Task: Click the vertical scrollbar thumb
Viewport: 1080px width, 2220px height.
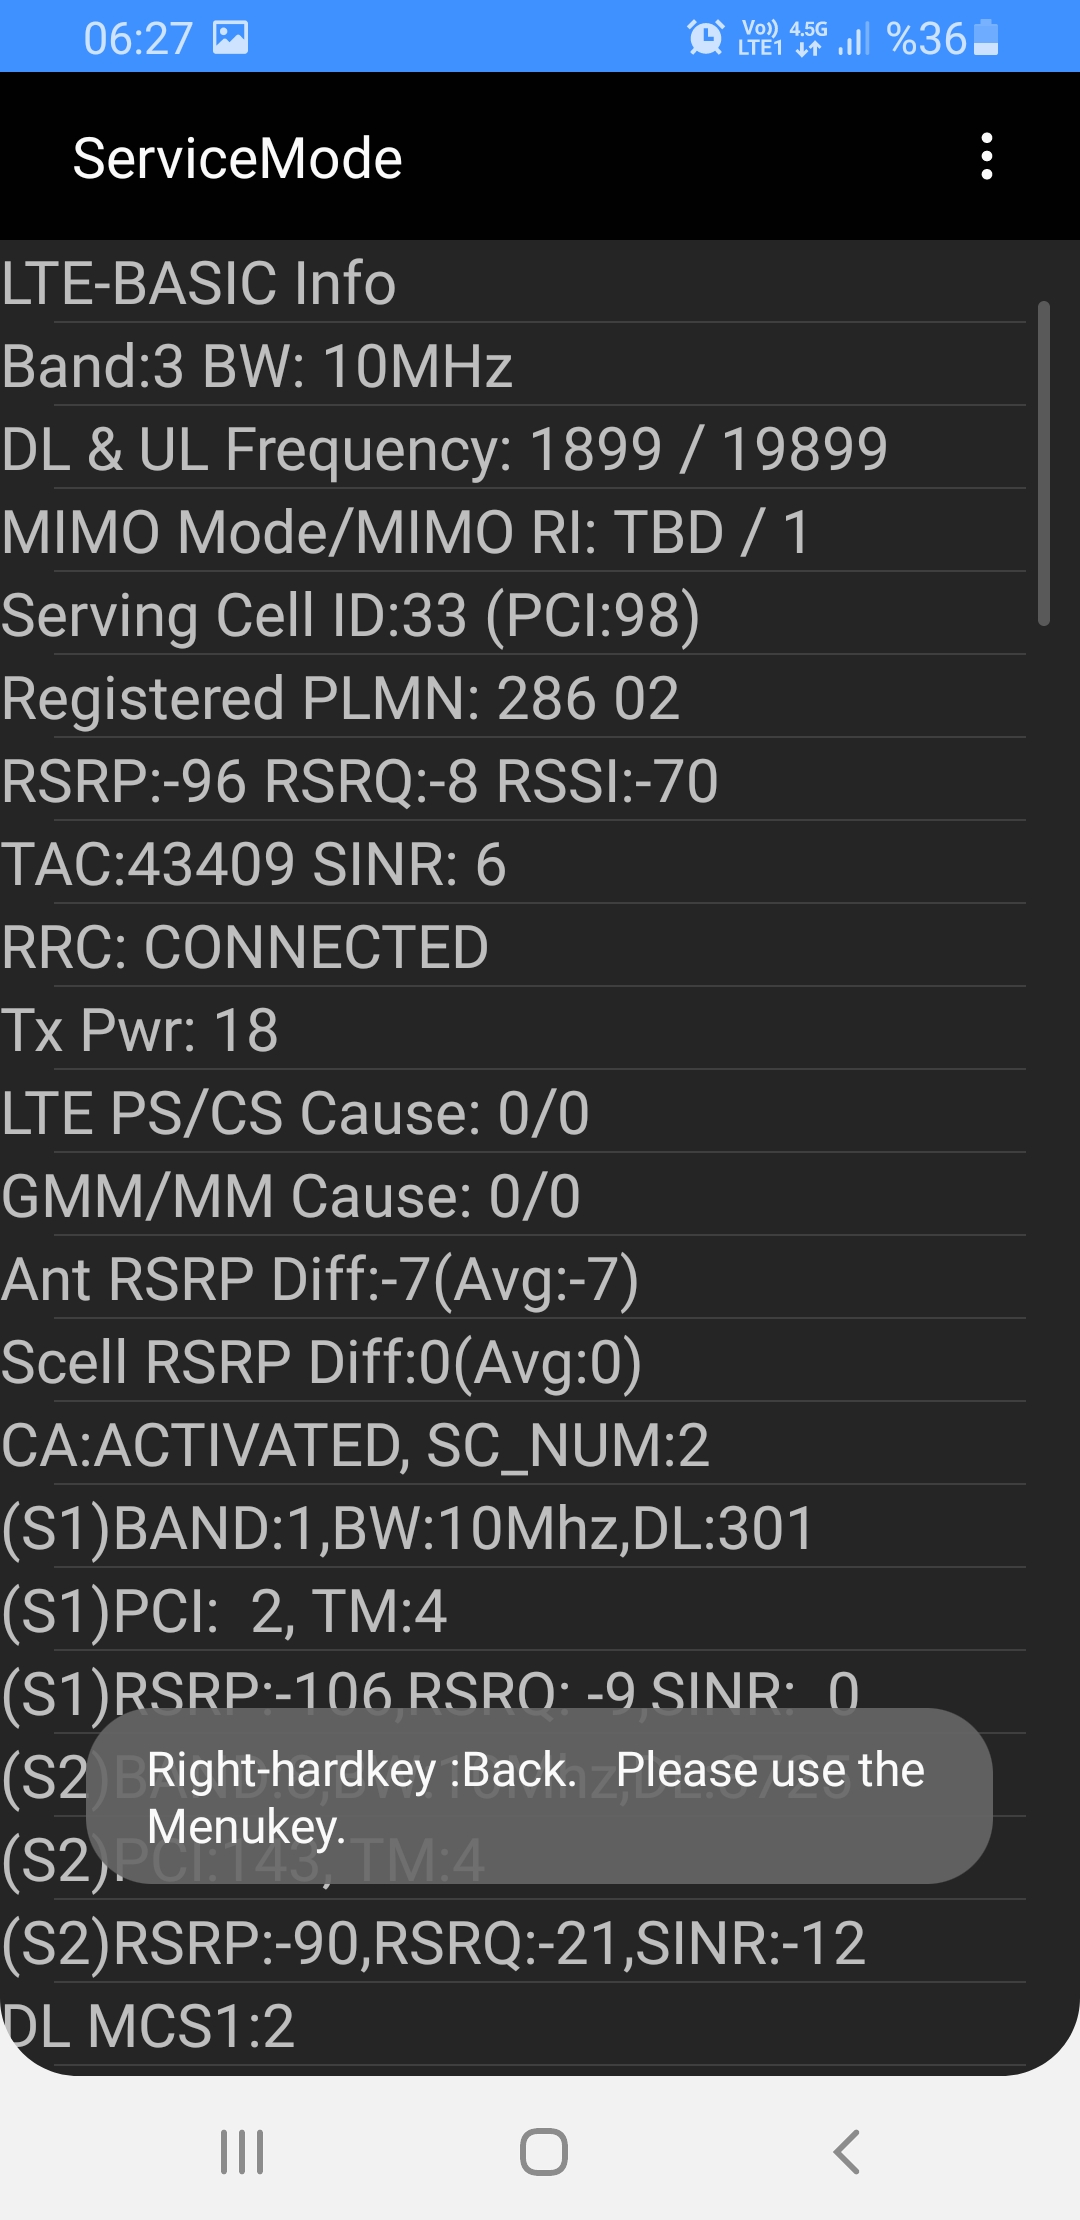Action: 1043,463
